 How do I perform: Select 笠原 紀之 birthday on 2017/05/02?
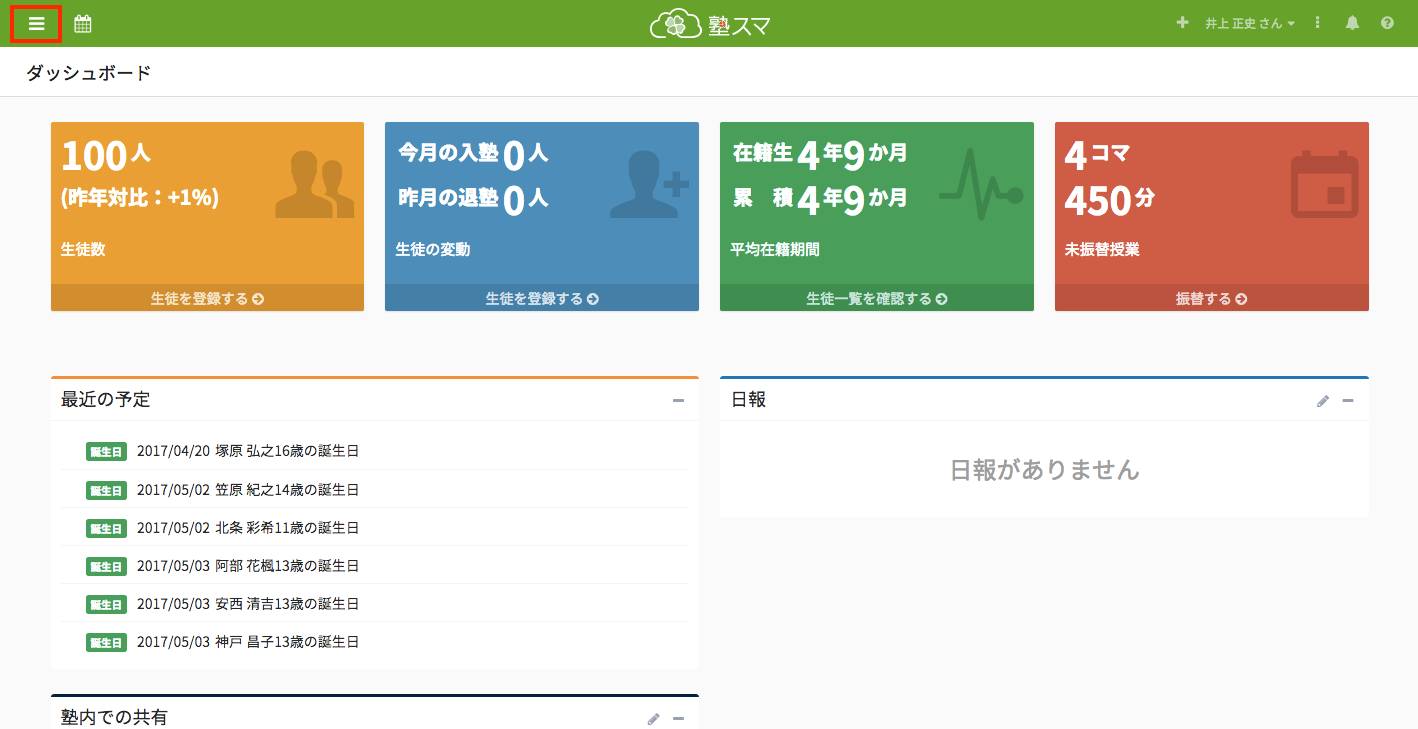247,490
